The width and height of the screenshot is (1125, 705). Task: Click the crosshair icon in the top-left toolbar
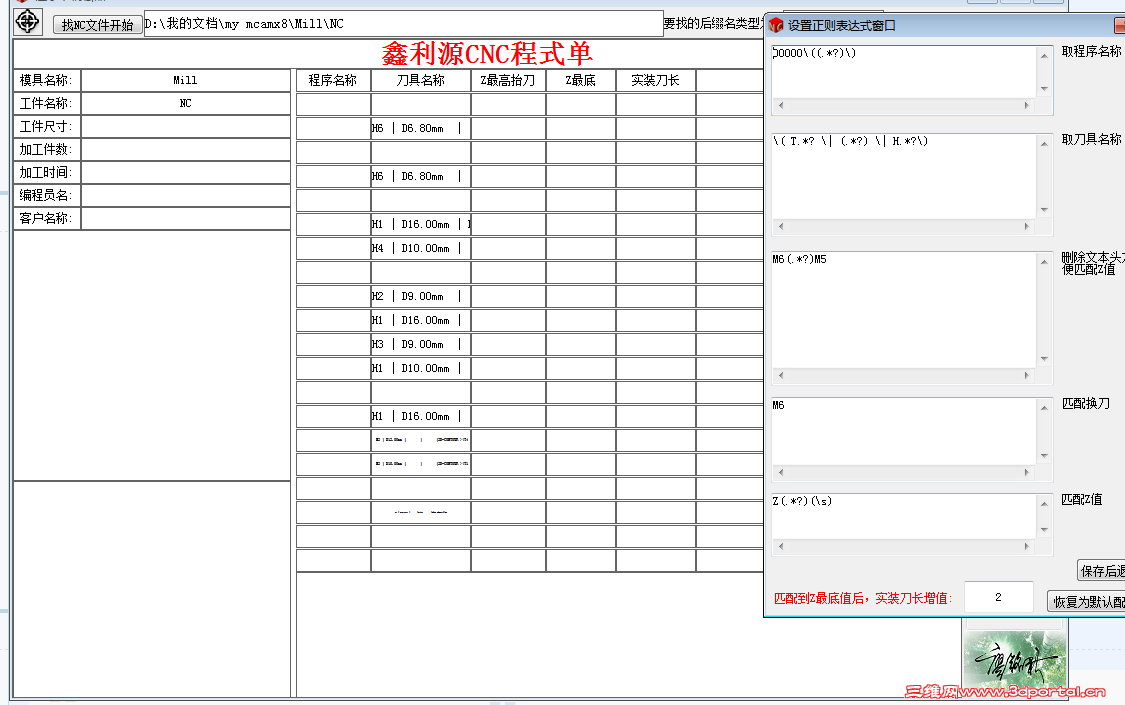(27, 22)
